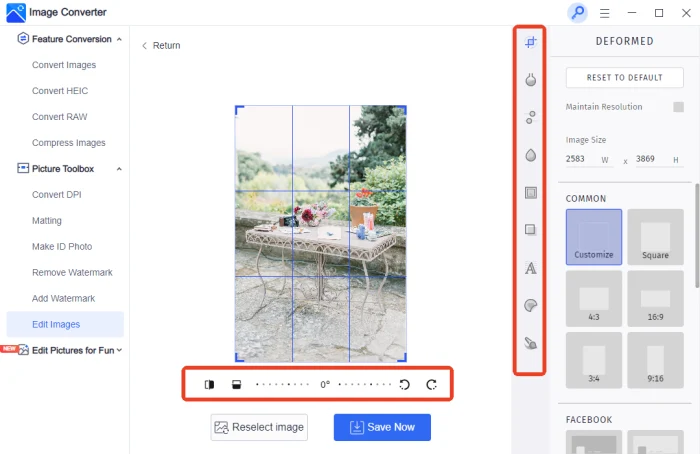Choose the 16:9 crop ratio preset
The image size is (700, 454).
[655, 298]
